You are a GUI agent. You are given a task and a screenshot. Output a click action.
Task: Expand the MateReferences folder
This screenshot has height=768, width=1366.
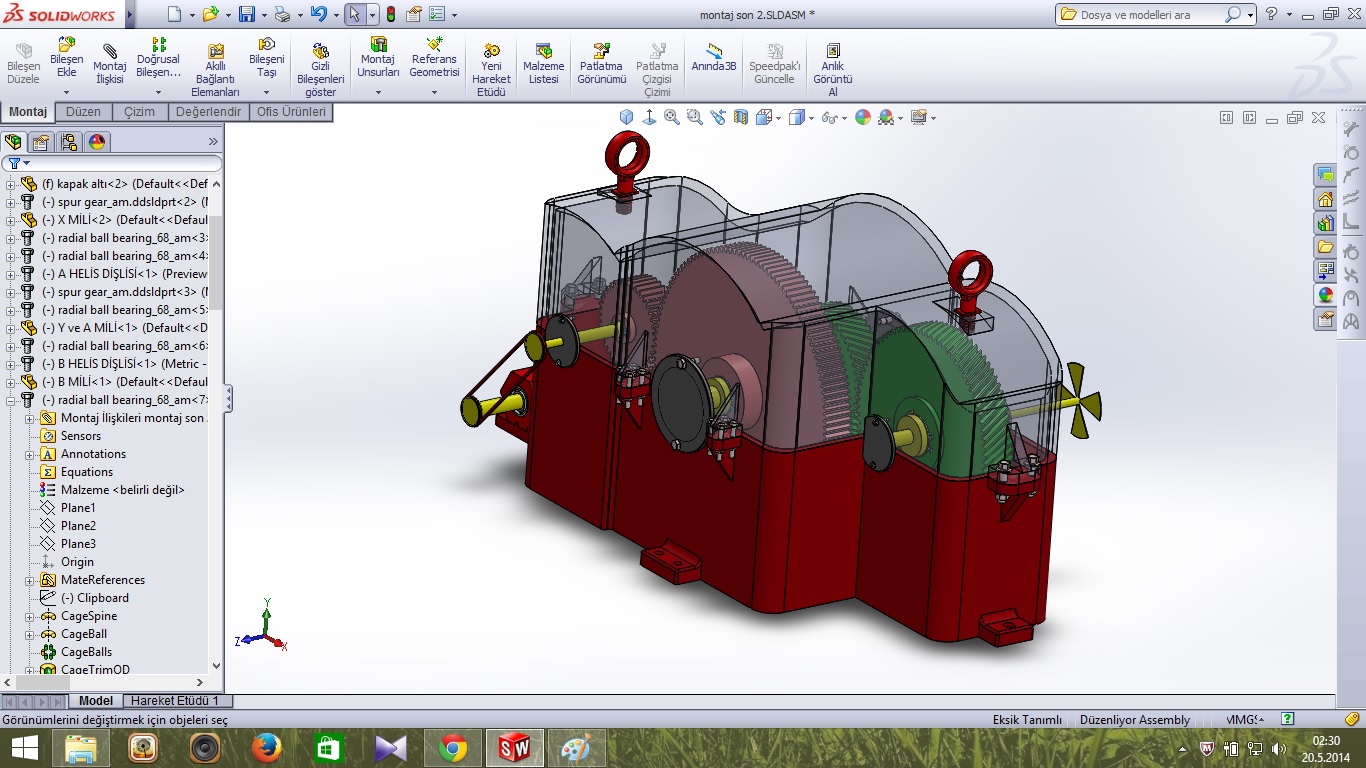tap(30, 580)
